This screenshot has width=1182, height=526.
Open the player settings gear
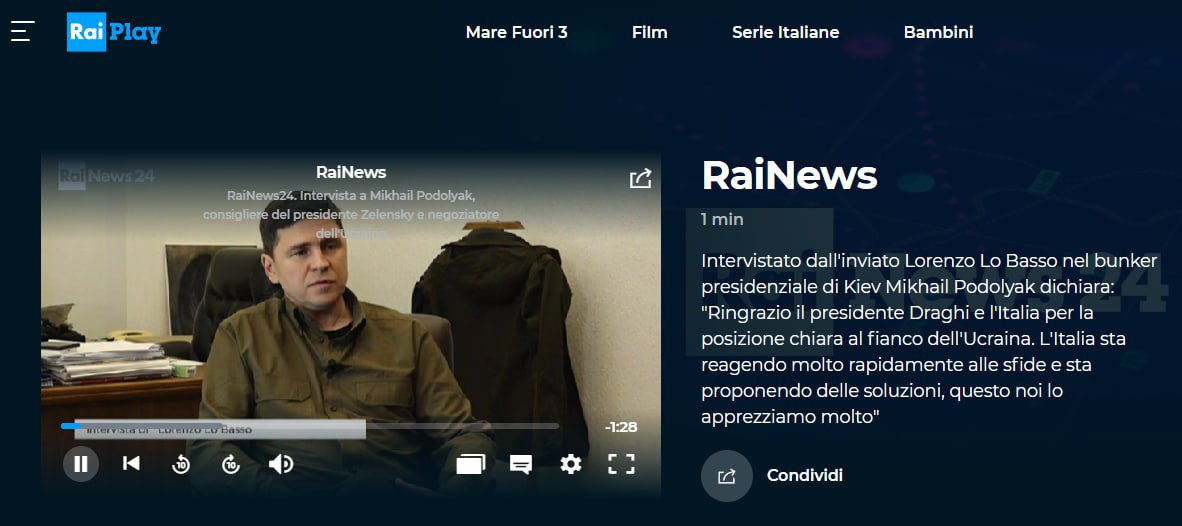[571, 464]
